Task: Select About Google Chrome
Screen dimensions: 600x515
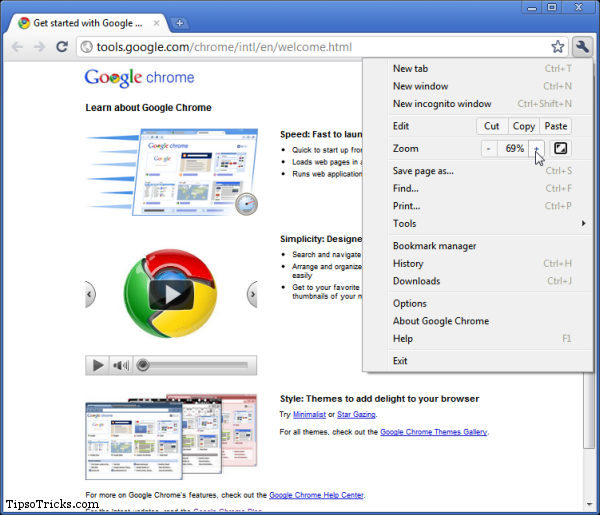Action: [x=489, y=321]
